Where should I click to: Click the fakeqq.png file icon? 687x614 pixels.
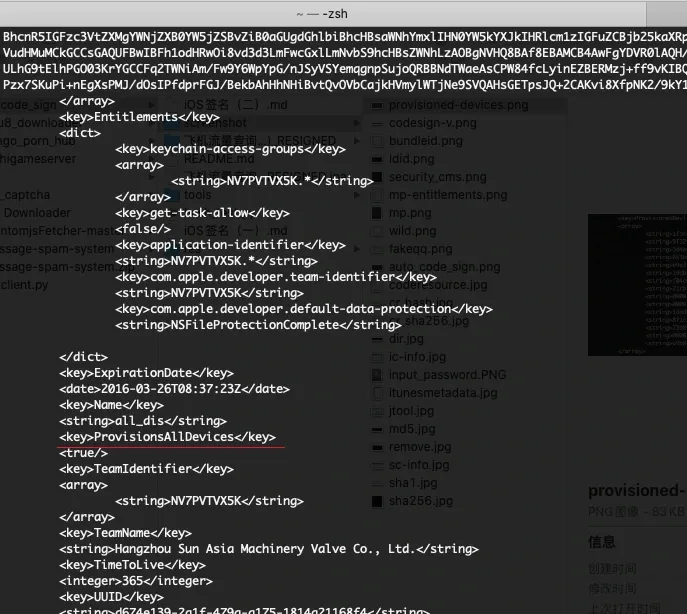click(x=377, y=249)
